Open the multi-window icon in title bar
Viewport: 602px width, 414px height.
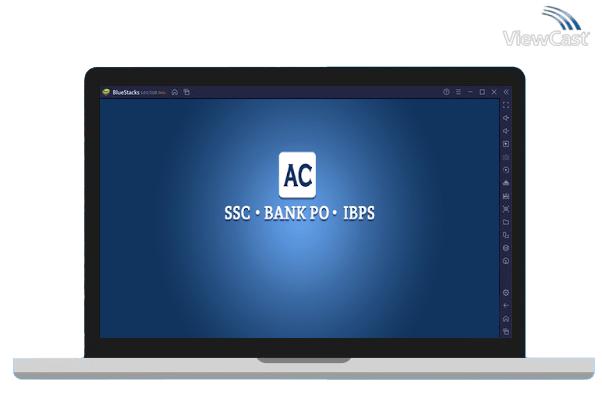click(186, 92)
